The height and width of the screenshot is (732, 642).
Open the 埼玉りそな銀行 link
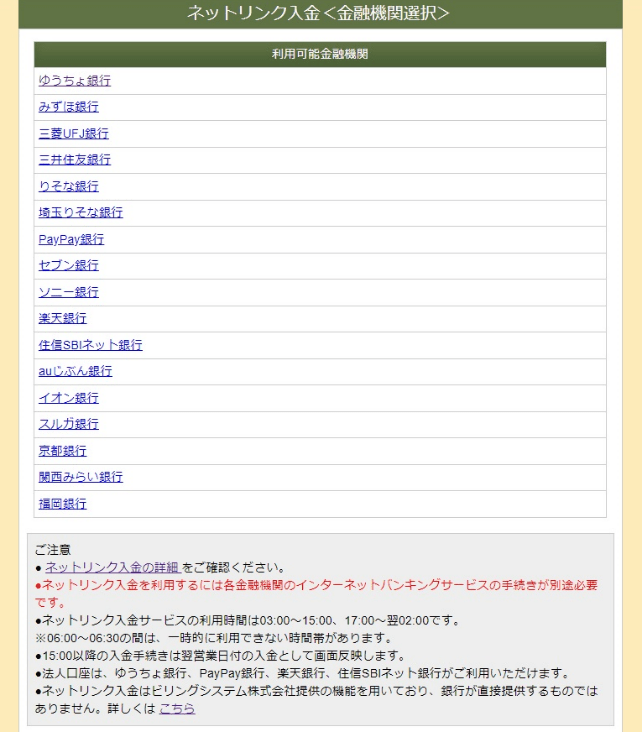pos(81,212)
